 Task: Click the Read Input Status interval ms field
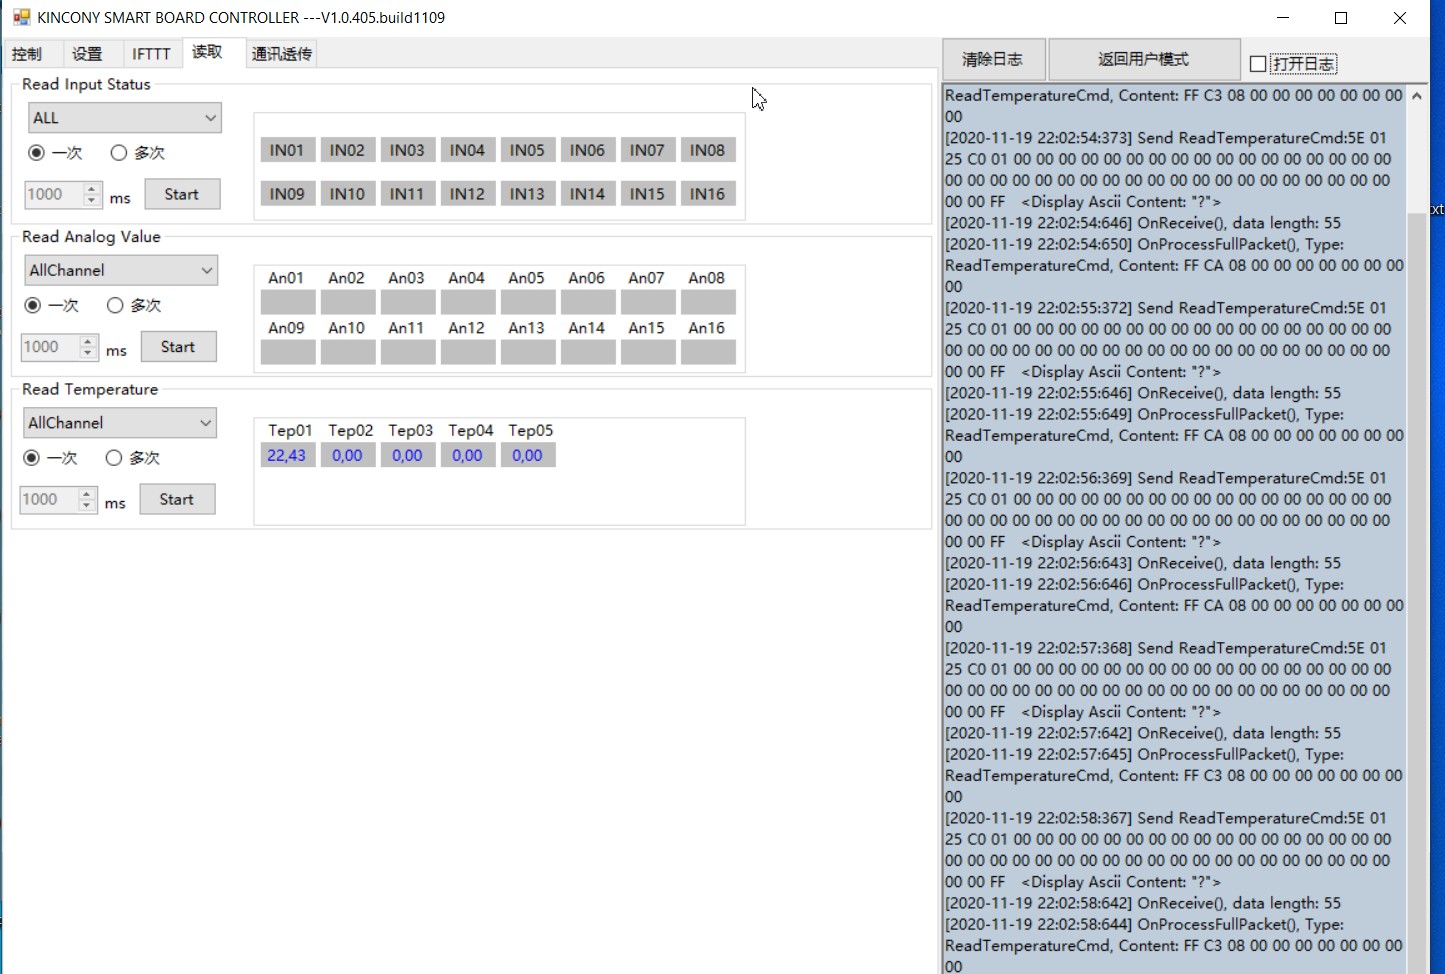pos(53,195)
